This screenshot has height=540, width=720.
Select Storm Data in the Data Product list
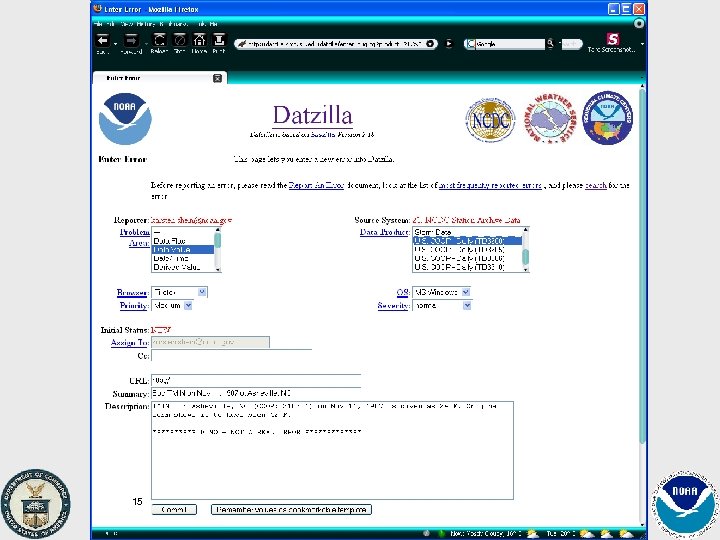point(467,232)
